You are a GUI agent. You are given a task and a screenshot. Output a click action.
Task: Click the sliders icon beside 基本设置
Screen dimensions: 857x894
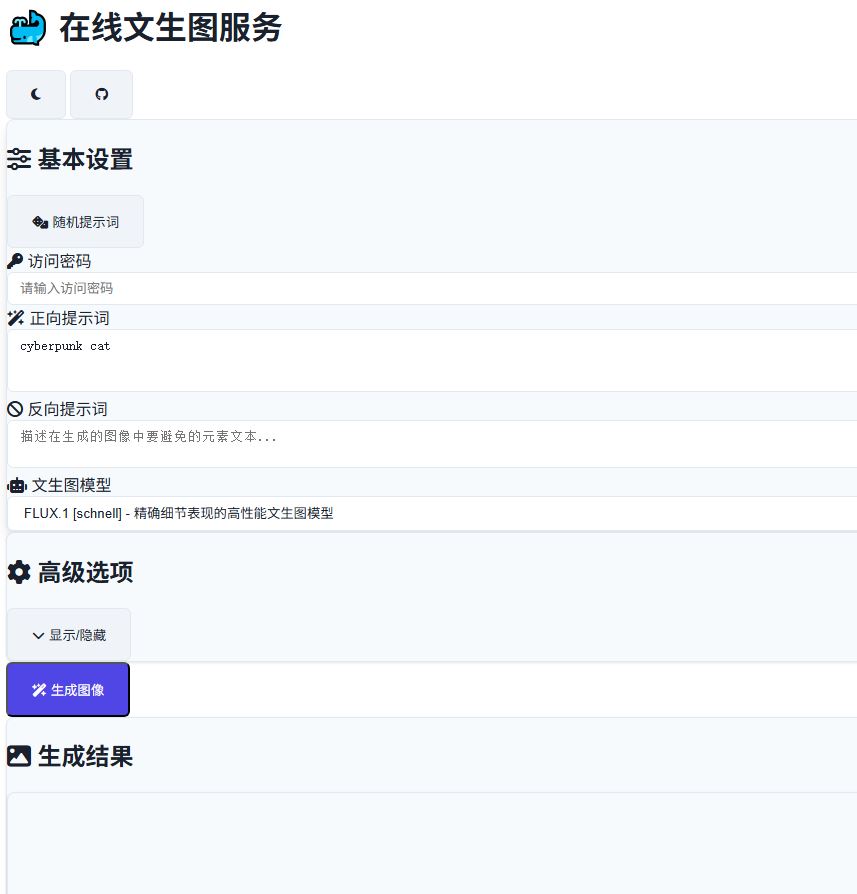[x=19, y=160]
